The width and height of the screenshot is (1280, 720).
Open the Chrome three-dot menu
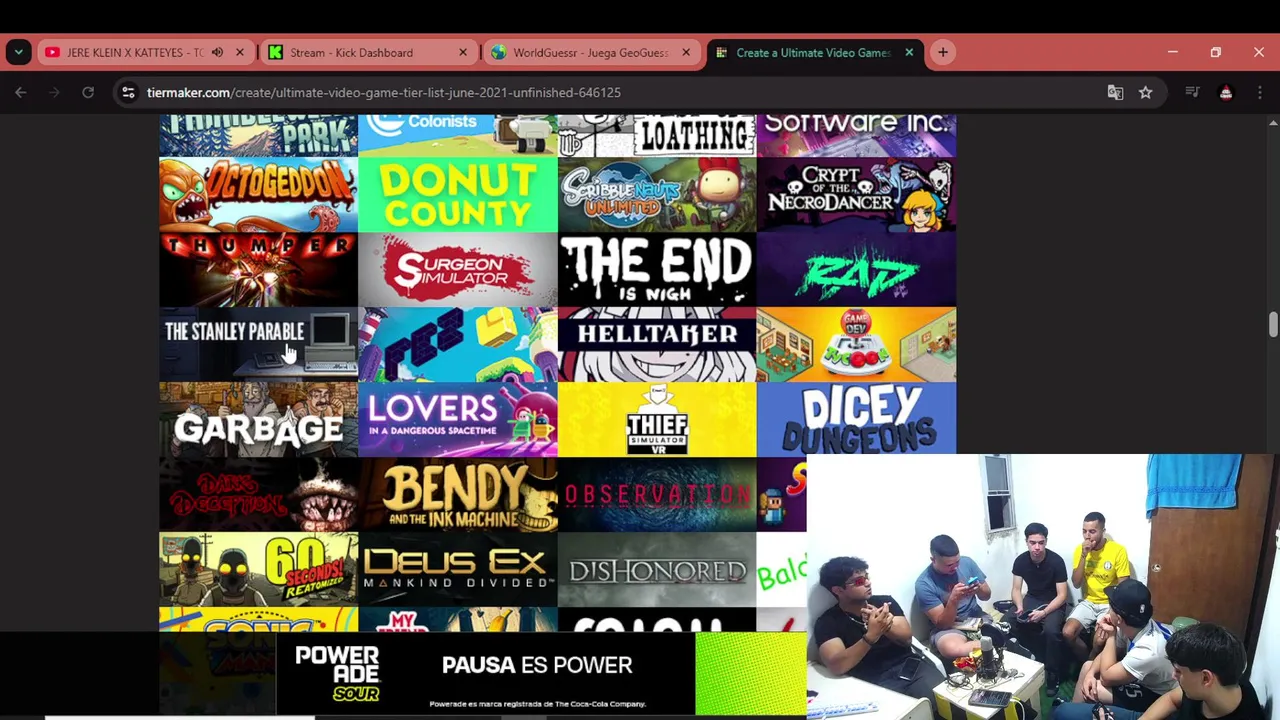1259,92
